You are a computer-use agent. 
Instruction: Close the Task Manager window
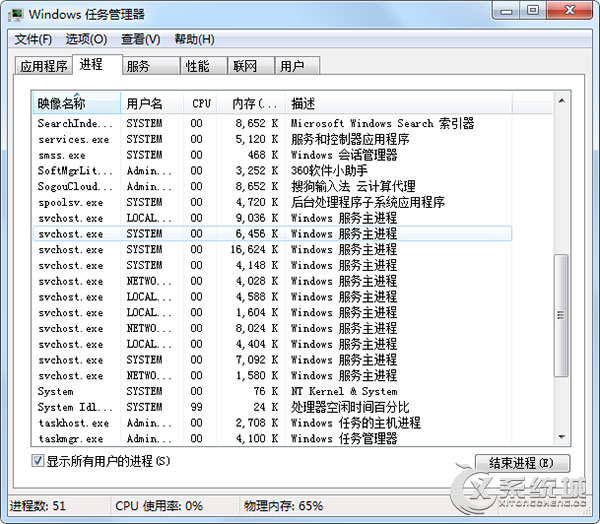(570, 10)
